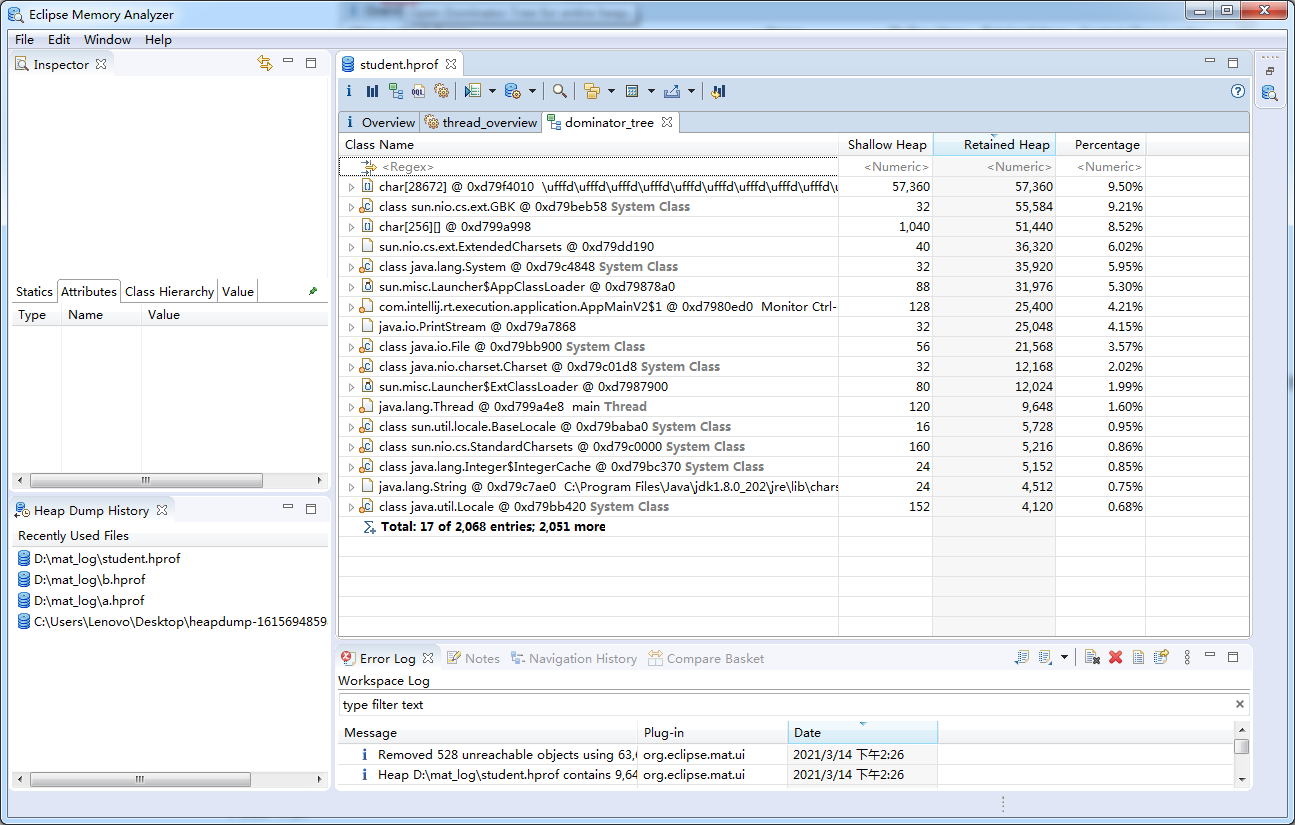Sort by Retained Heap column header
The image size is (1295, 825).
point(994,145)
